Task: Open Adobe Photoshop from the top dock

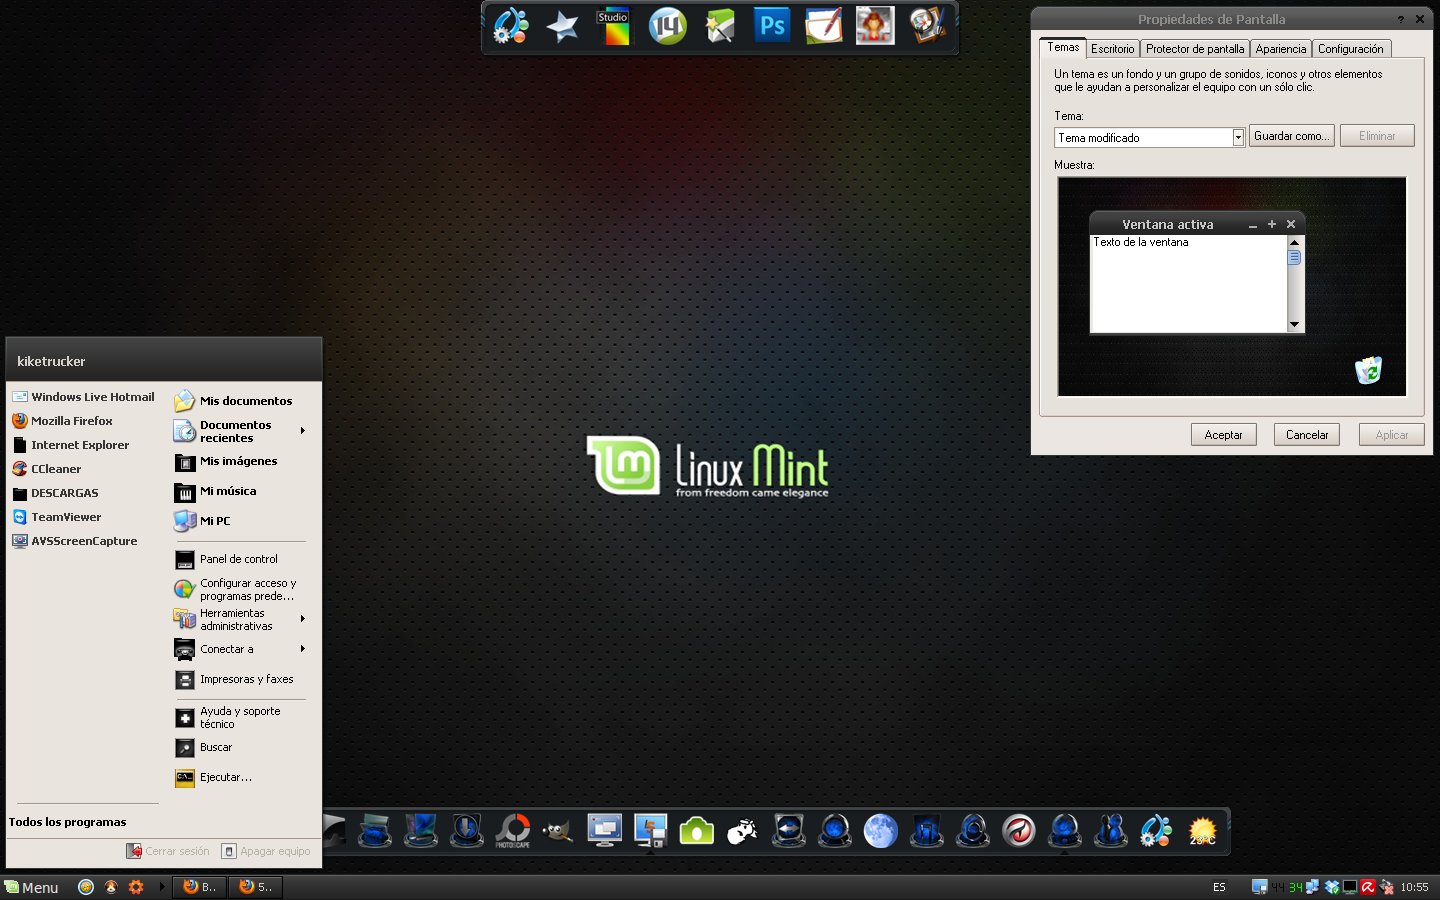Action: click(771, 26)
